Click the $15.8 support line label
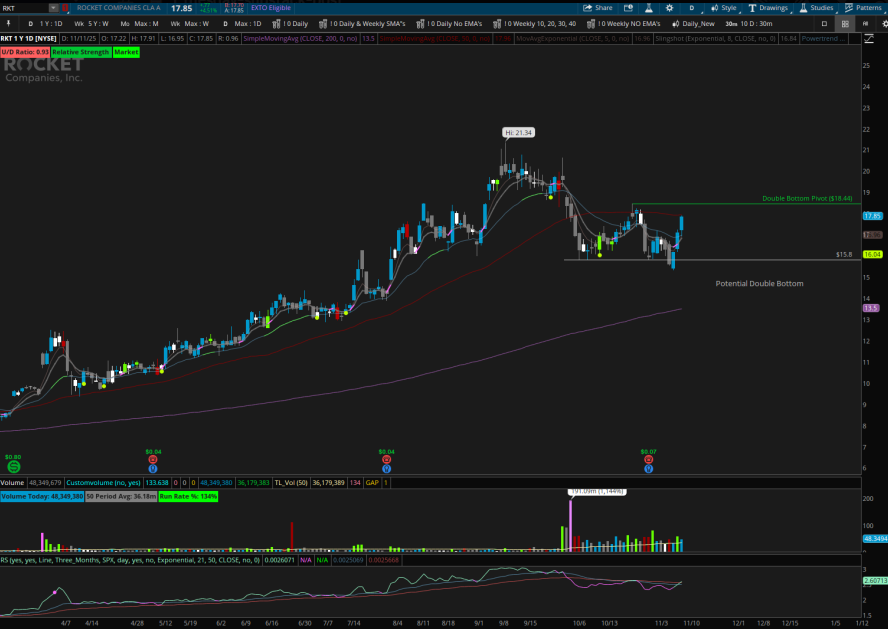This screenshot has width=888, height=629. pos(844,255)
